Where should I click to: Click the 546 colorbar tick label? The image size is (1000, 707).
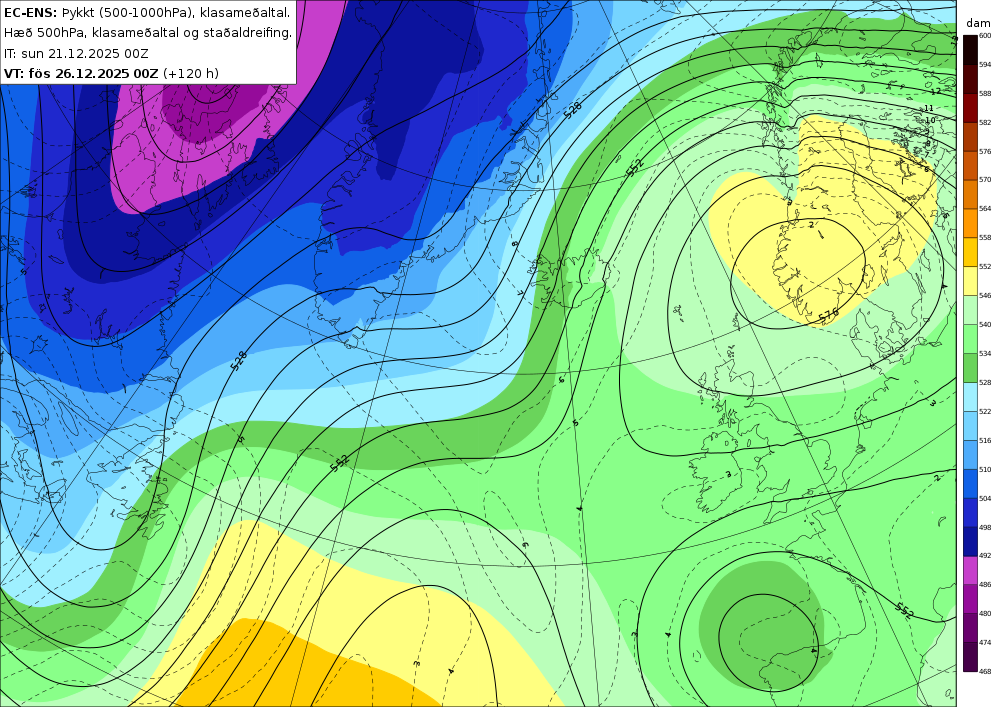[985, 296]
